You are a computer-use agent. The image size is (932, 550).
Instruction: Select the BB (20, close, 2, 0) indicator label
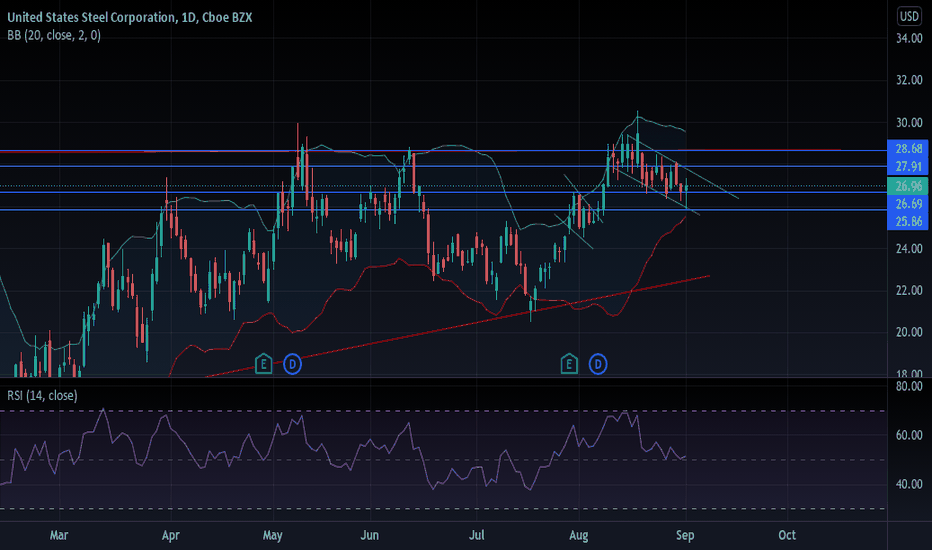point(54,36)
